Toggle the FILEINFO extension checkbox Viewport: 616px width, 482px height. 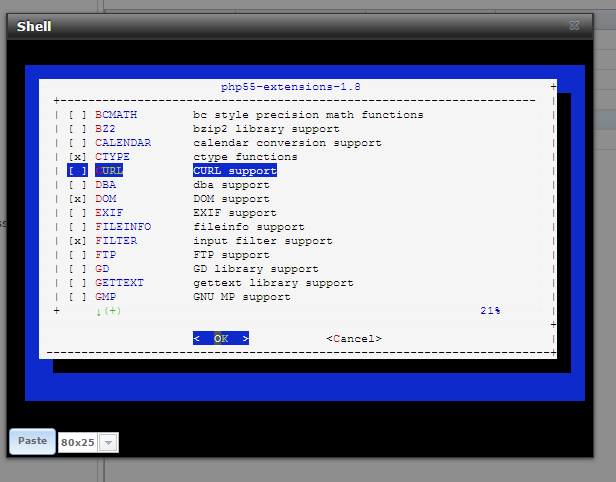tap(77, 227)
